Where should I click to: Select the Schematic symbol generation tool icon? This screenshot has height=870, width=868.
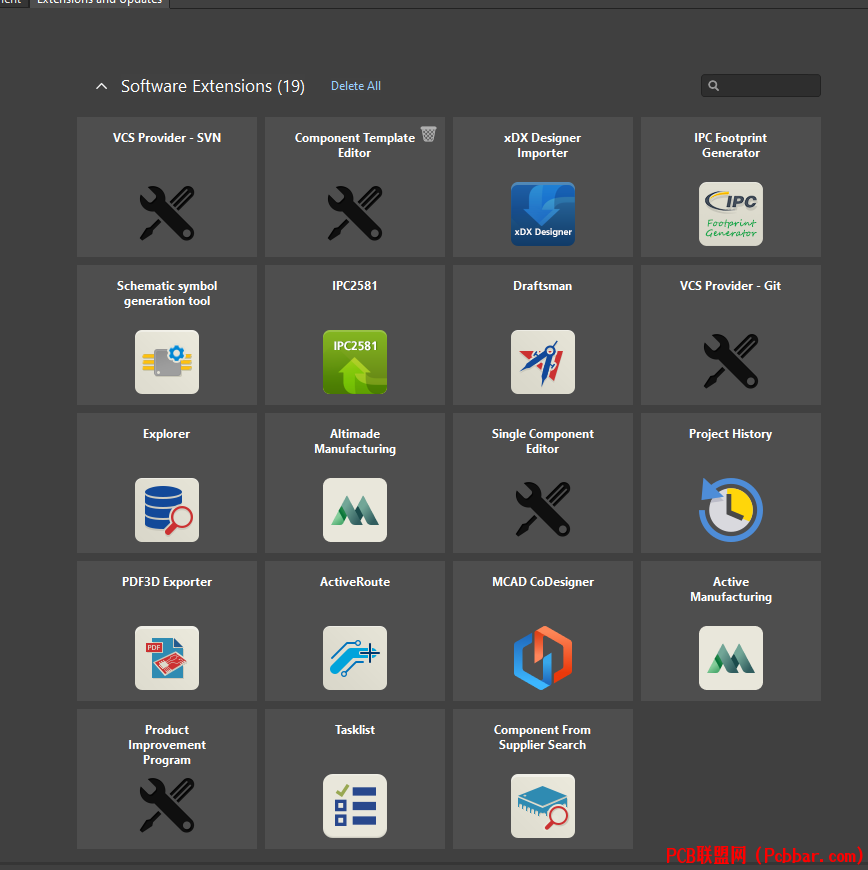click(167, 362)
